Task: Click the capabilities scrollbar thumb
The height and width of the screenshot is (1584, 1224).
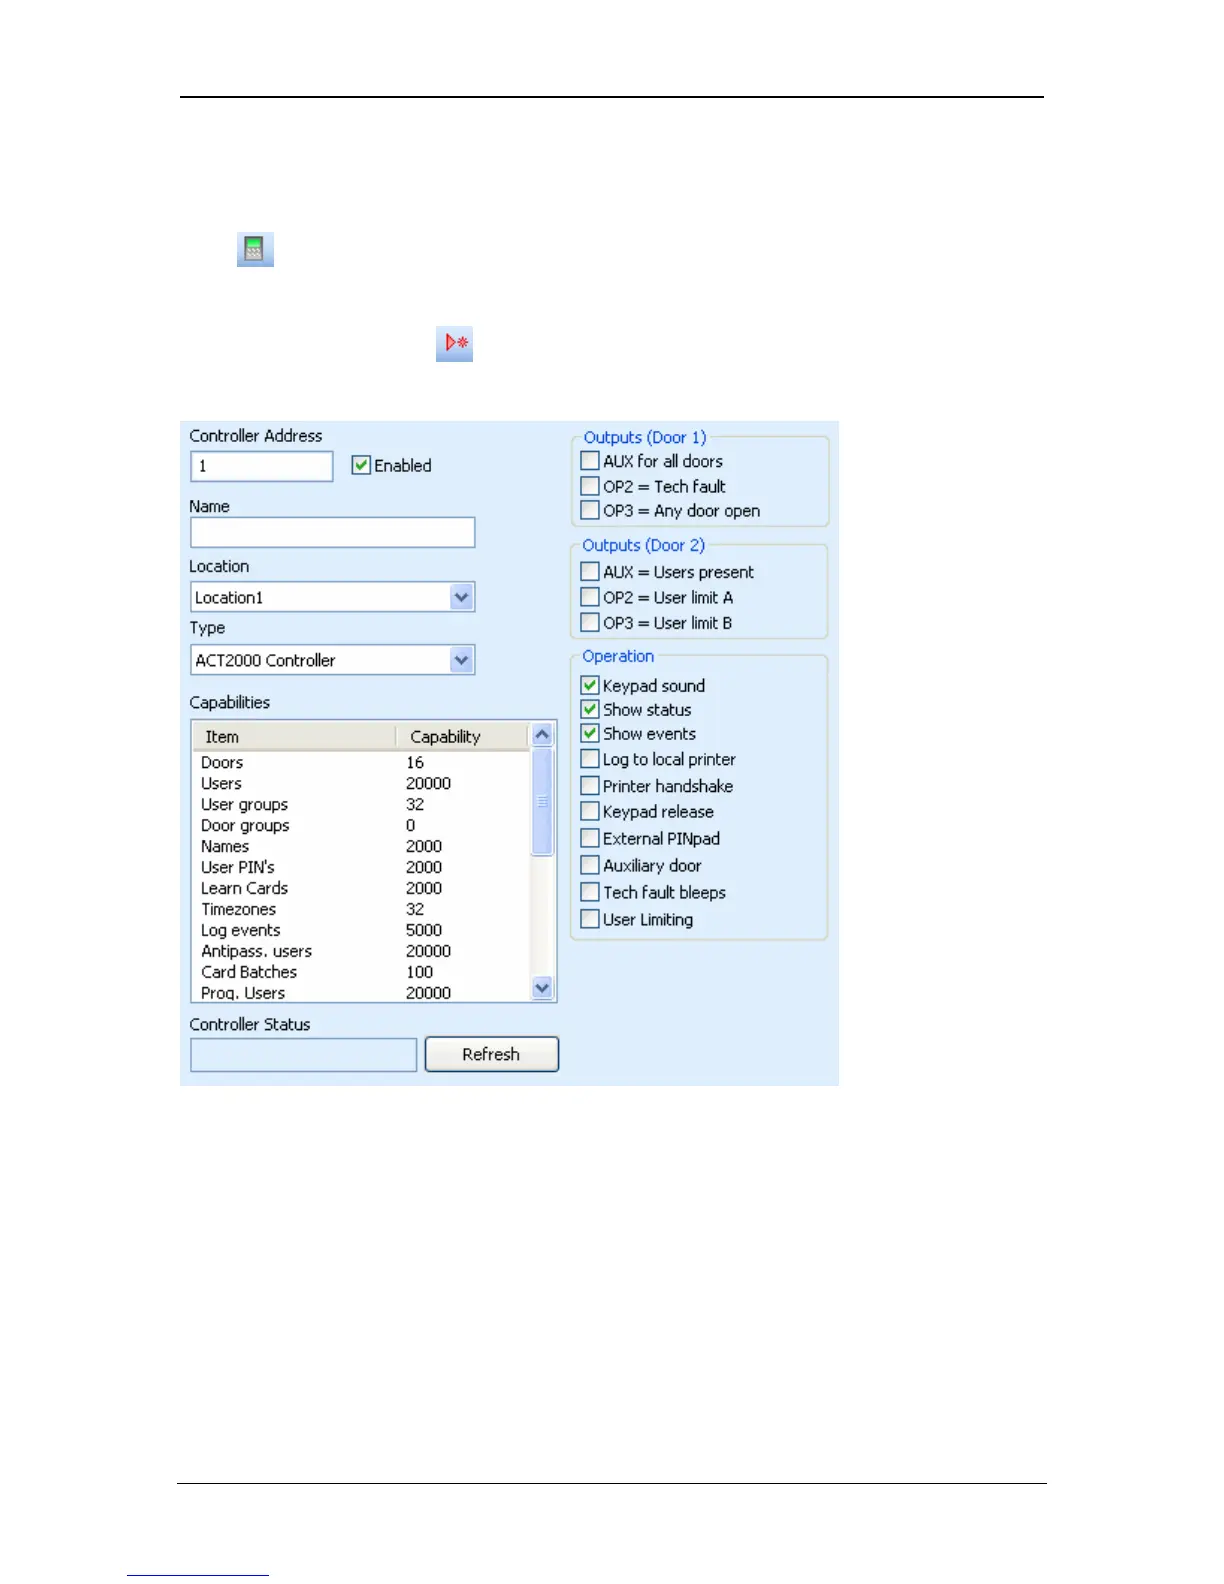Action: [542, 801]
